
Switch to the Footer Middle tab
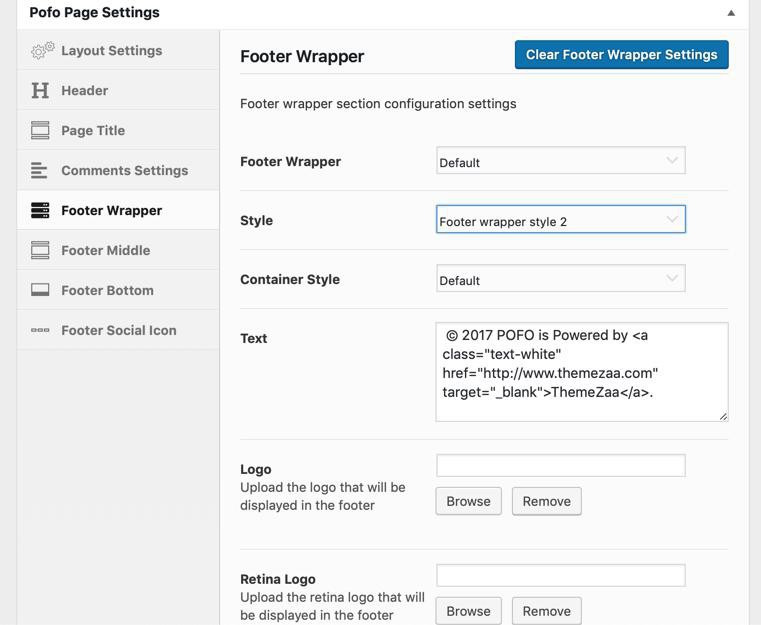click(105, 251)
